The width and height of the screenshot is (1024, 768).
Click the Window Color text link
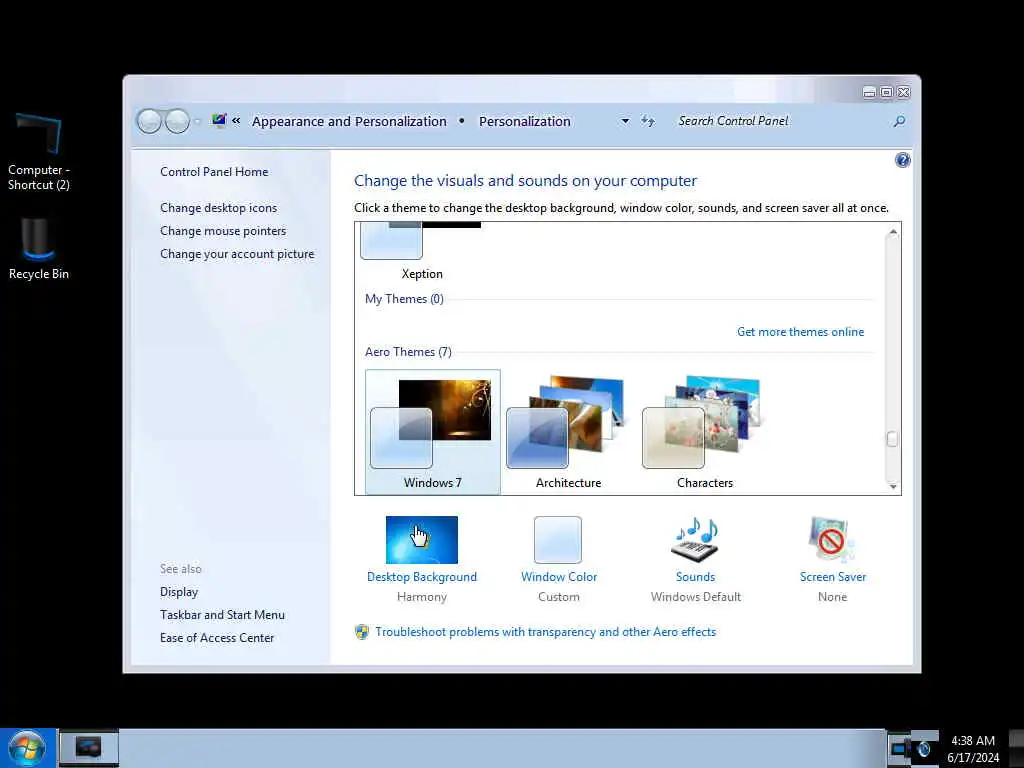[x=559, y=577]
